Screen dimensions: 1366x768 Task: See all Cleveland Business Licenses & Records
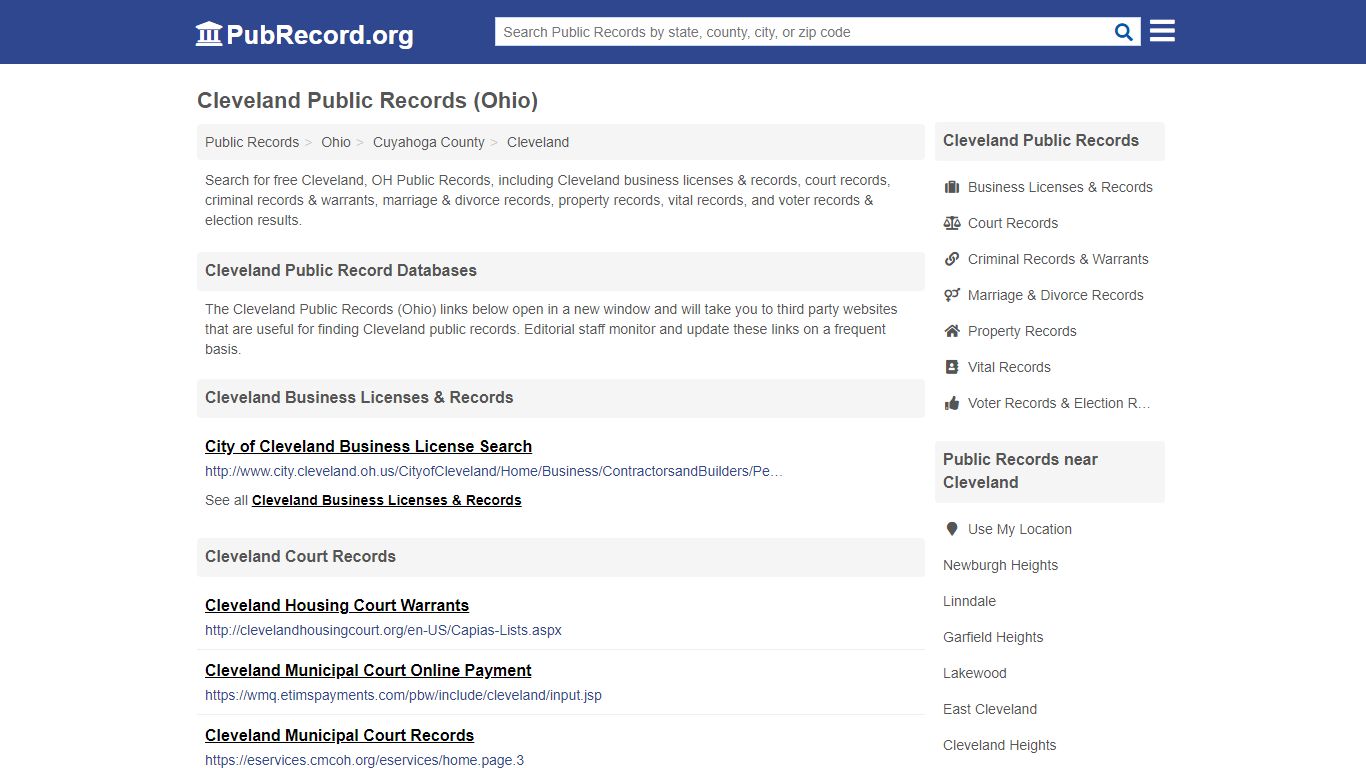tap(387, 500)
